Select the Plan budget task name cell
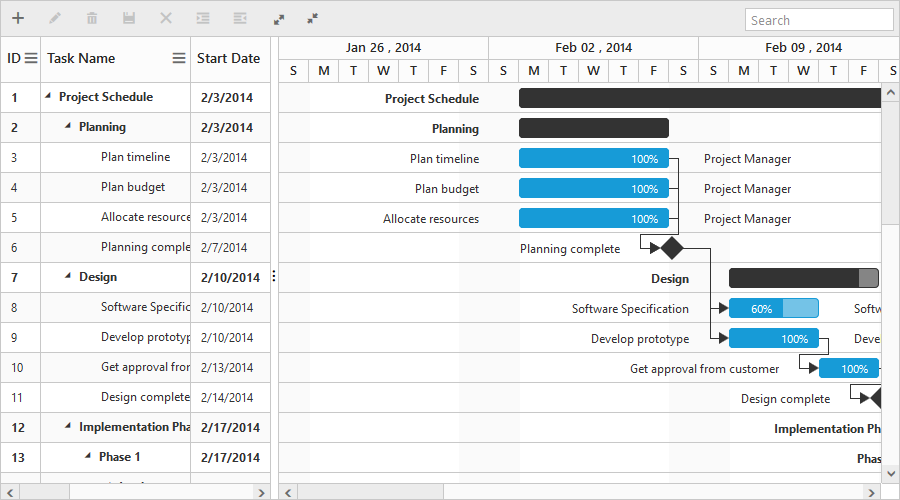Image resolution: width=900 pixels, height=500 pixels. [115, 187]
